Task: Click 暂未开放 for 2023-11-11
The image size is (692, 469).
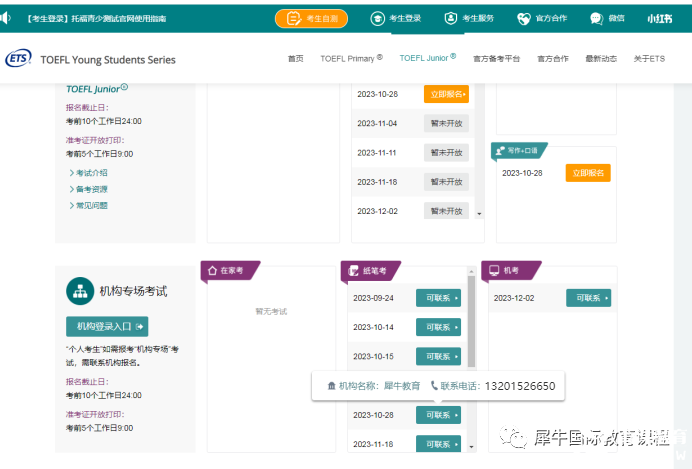Action: [x=446, y=153]
